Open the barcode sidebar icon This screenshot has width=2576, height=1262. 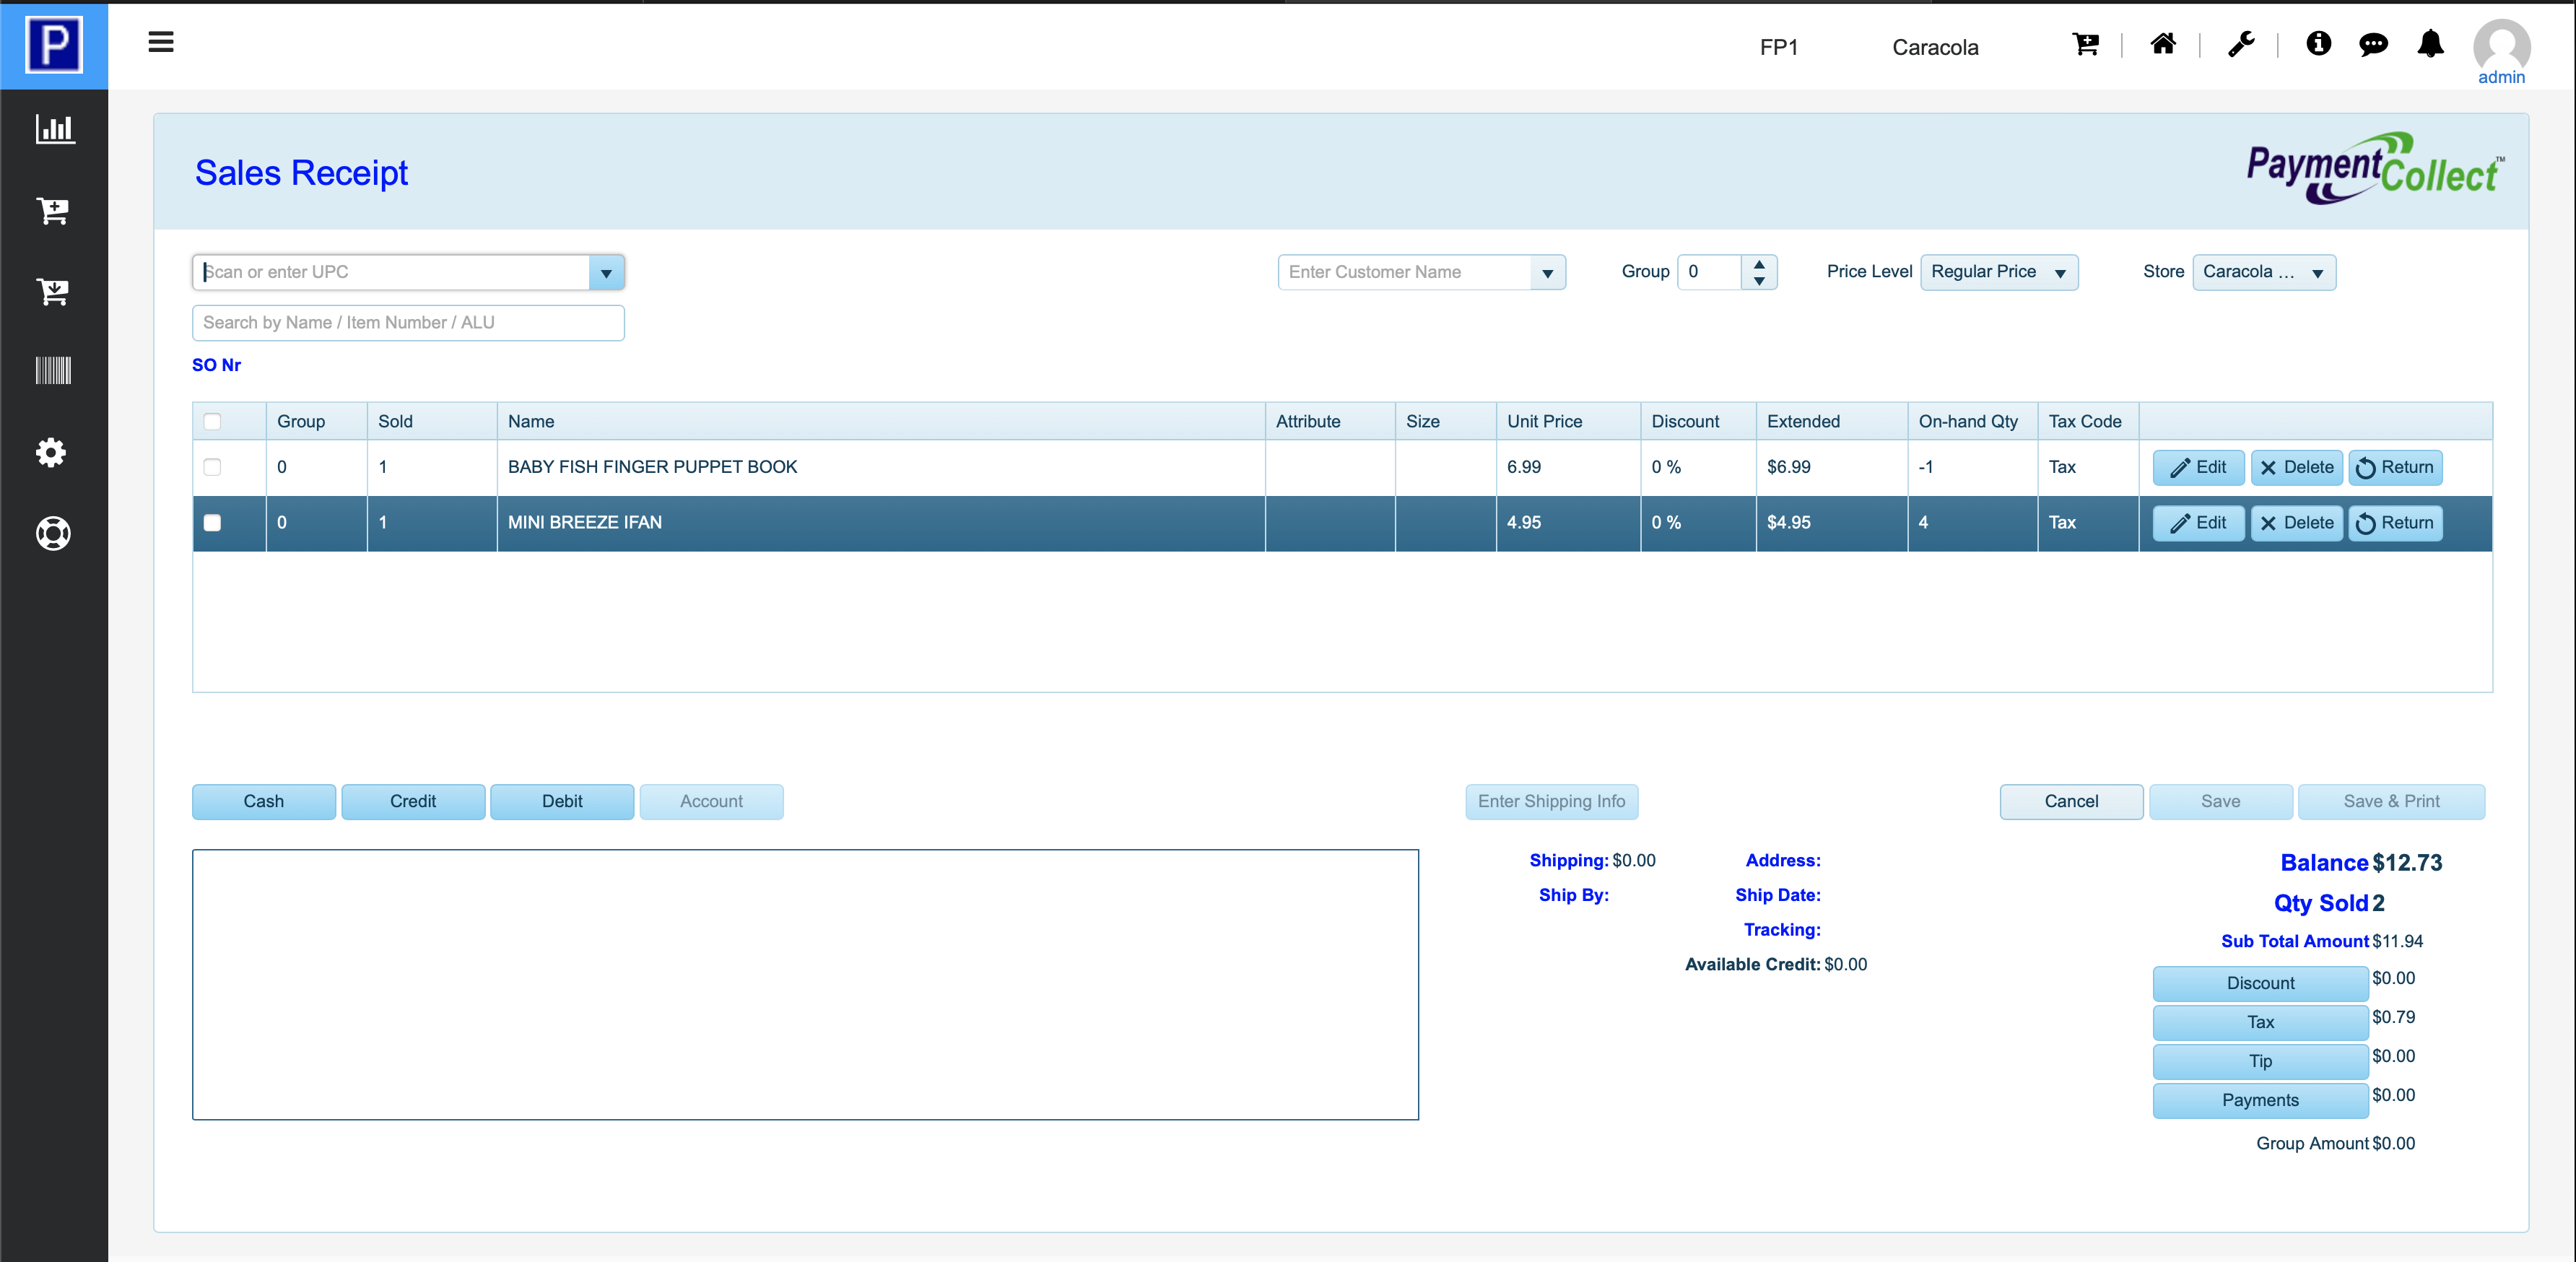click(54, 370)
